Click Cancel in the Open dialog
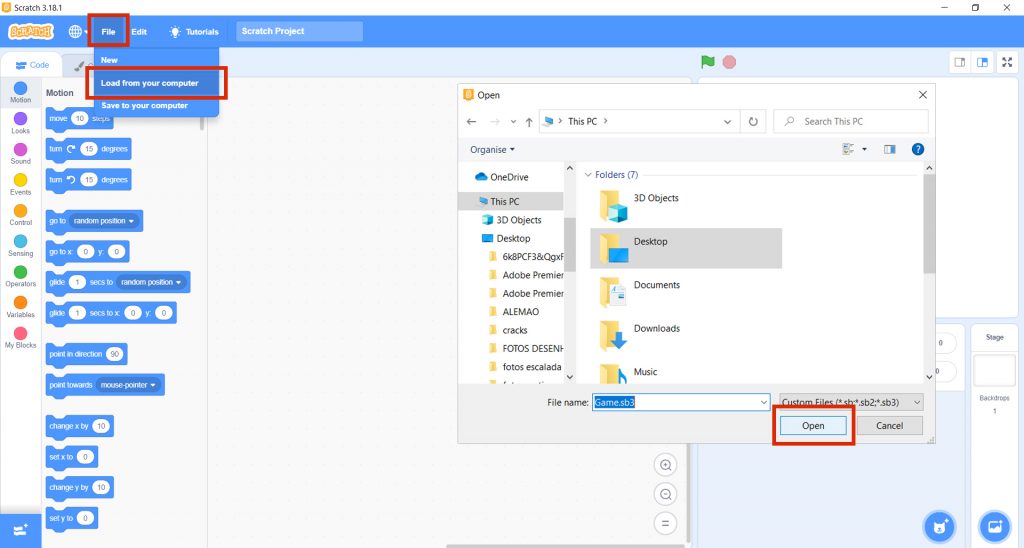The width and height of the screenshot is (1024, 548). (889, 425)
